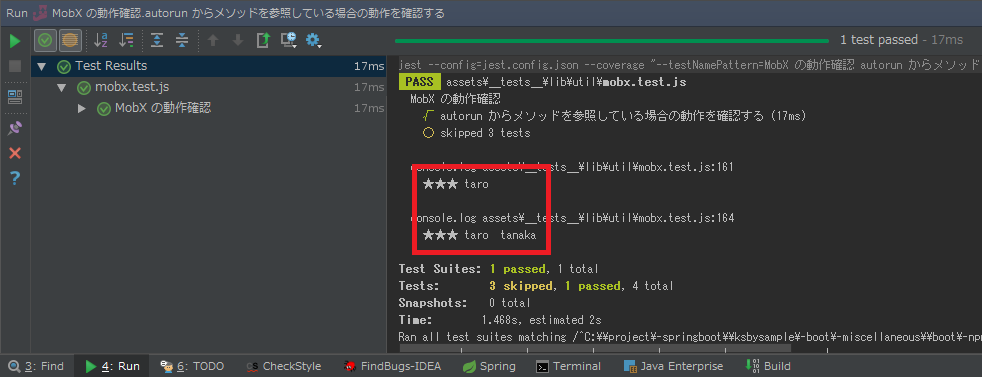The image size is (982, 377).
Task: Click the 'Time: 1.468s' output line
Action: (x=500, y=320)
